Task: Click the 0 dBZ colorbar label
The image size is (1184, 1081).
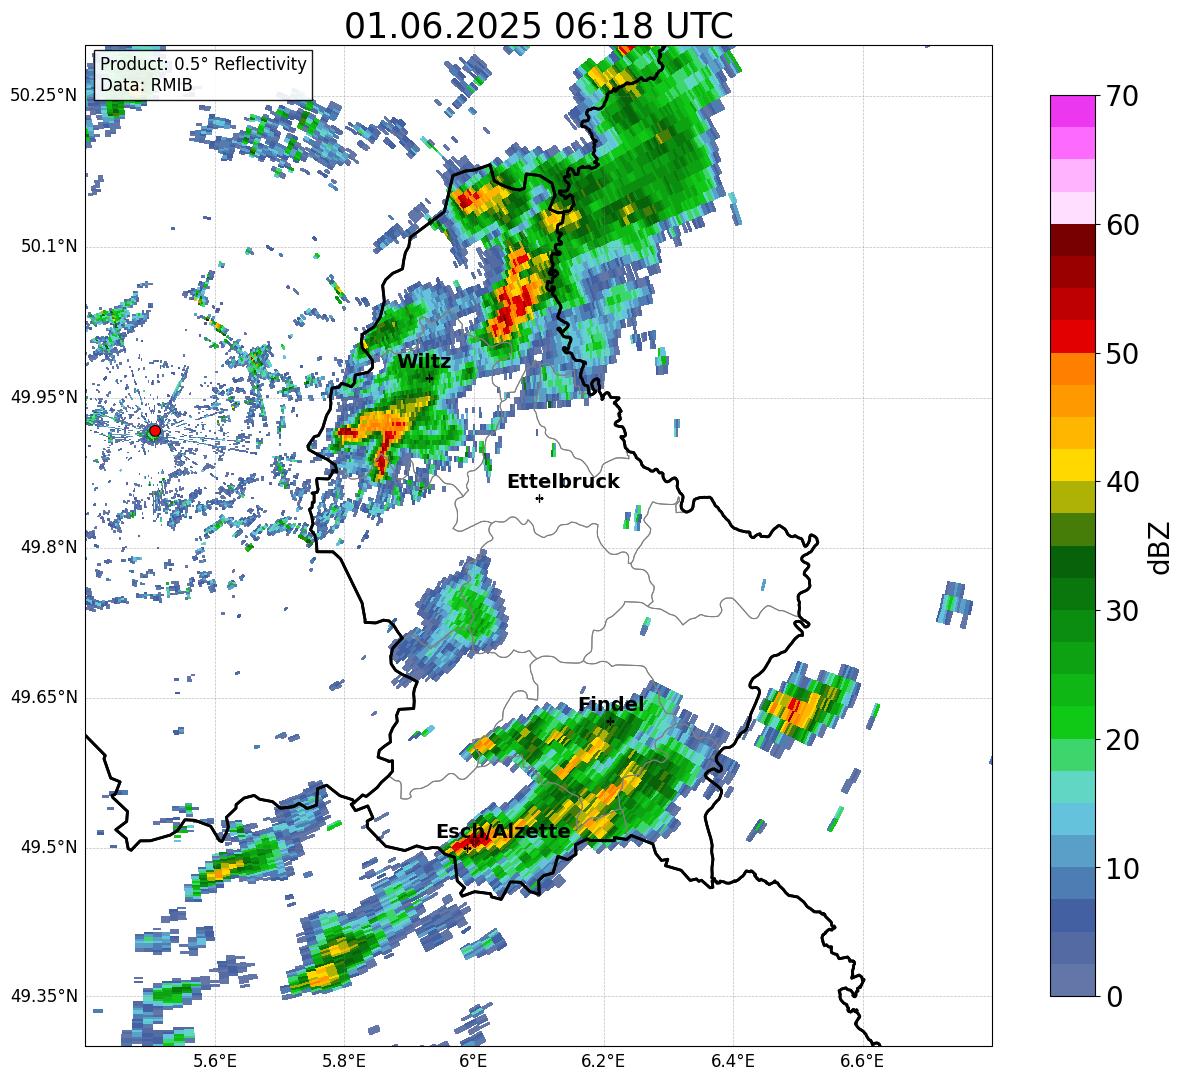Action: tap(1114, 997)
